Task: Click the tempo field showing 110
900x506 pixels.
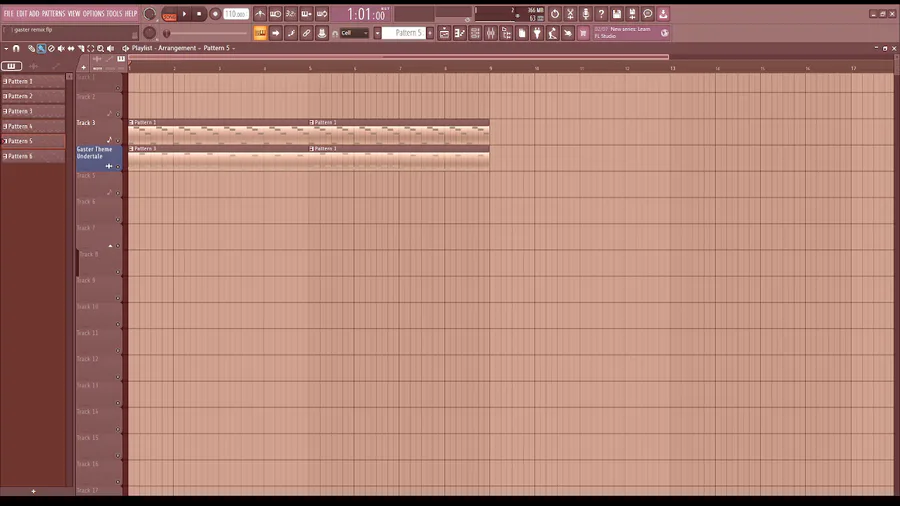Action: coord(236,14)
